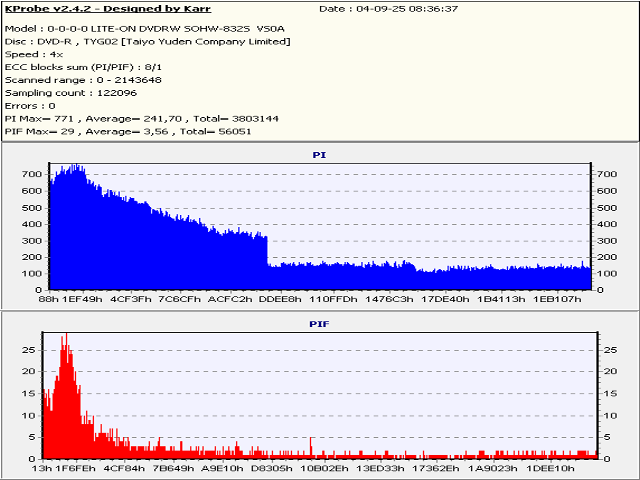Select the Sampling count : 122096 line
This screenshot has height=480, width=640.
(x=71, y=93)
